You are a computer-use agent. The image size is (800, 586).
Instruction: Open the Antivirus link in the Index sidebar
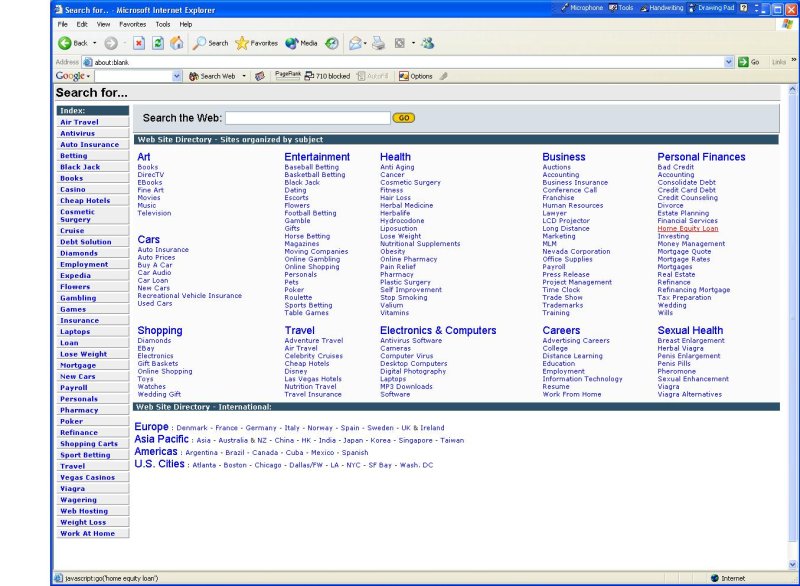point(78,133)
